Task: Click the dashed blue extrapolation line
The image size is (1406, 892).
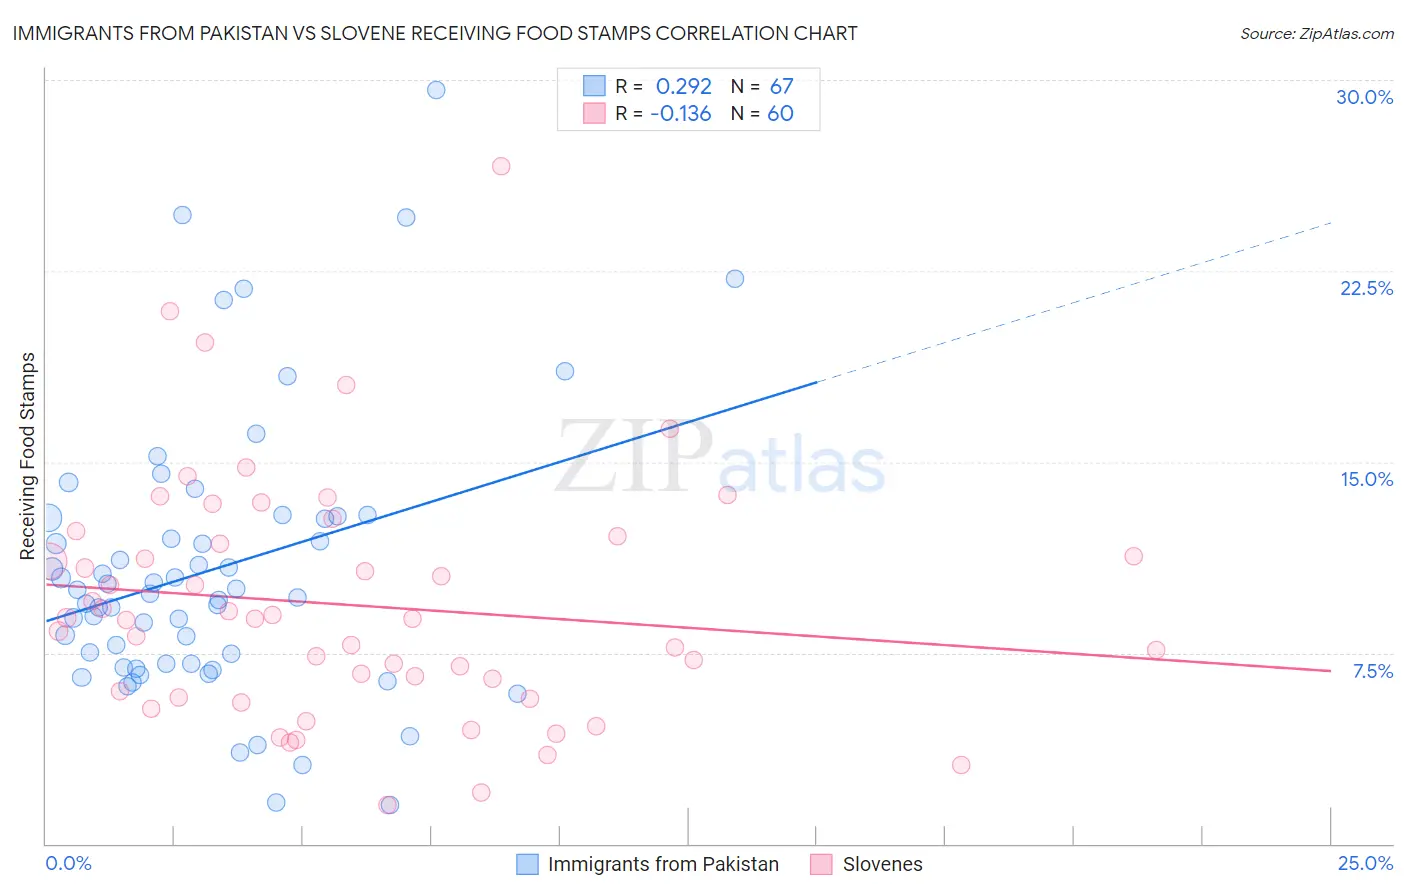Action: [x=1074, y=302]
